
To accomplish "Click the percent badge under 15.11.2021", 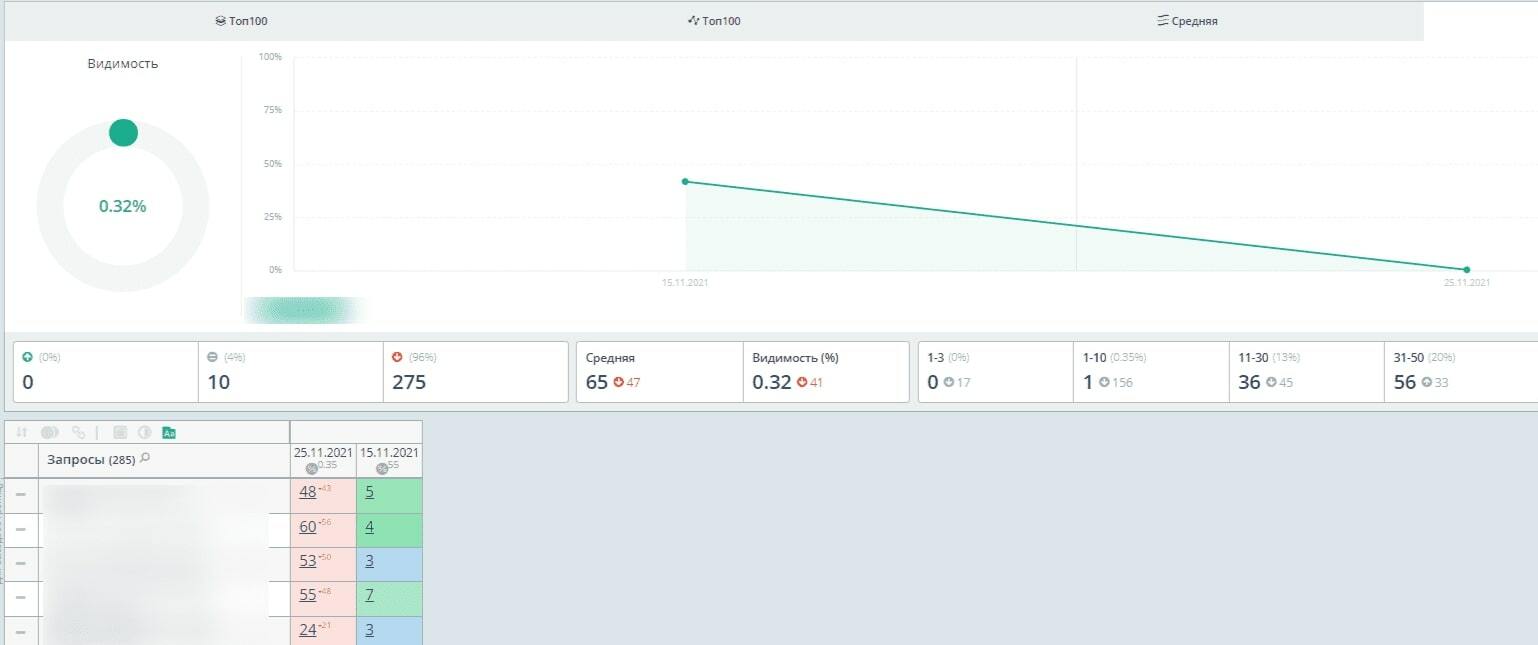I will pyautogui.click(x=381, y=468).
